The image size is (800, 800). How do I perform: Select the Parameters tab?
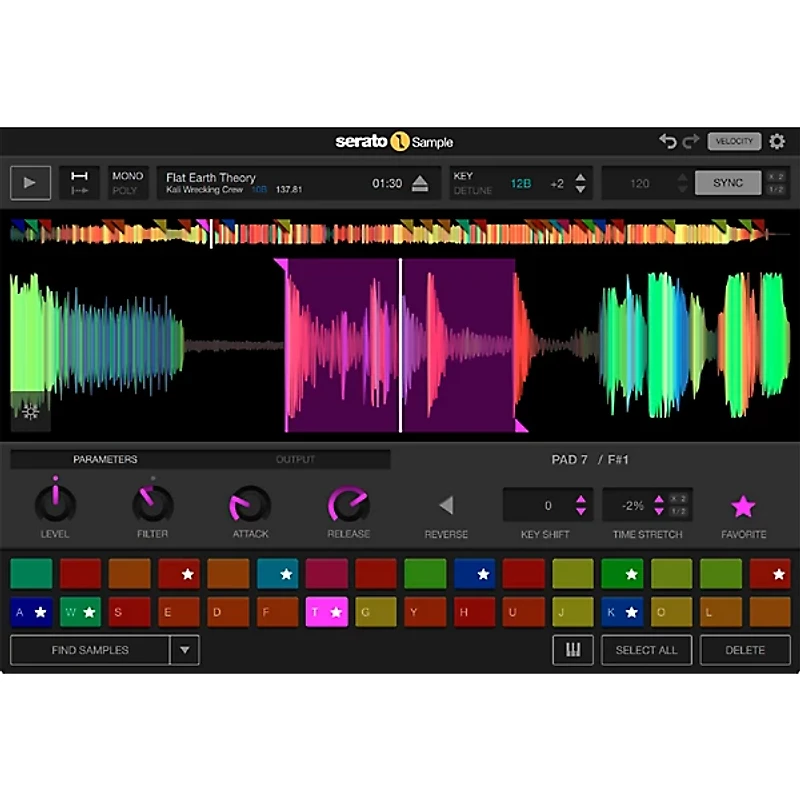coord(105,460)
